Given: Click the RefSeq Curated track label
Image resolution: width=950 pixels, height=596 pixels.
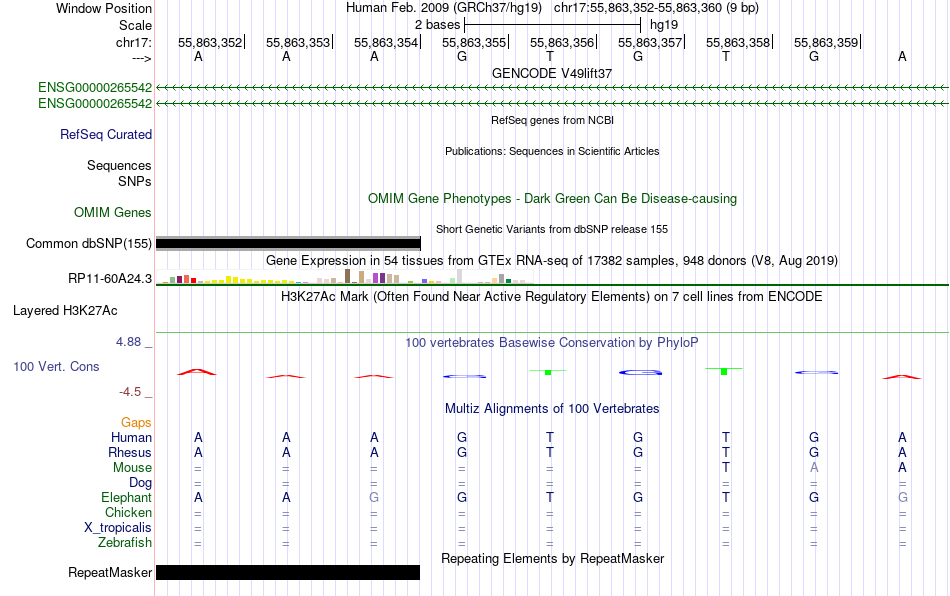Looking at the screenshot, I should [x=106, y=134].
